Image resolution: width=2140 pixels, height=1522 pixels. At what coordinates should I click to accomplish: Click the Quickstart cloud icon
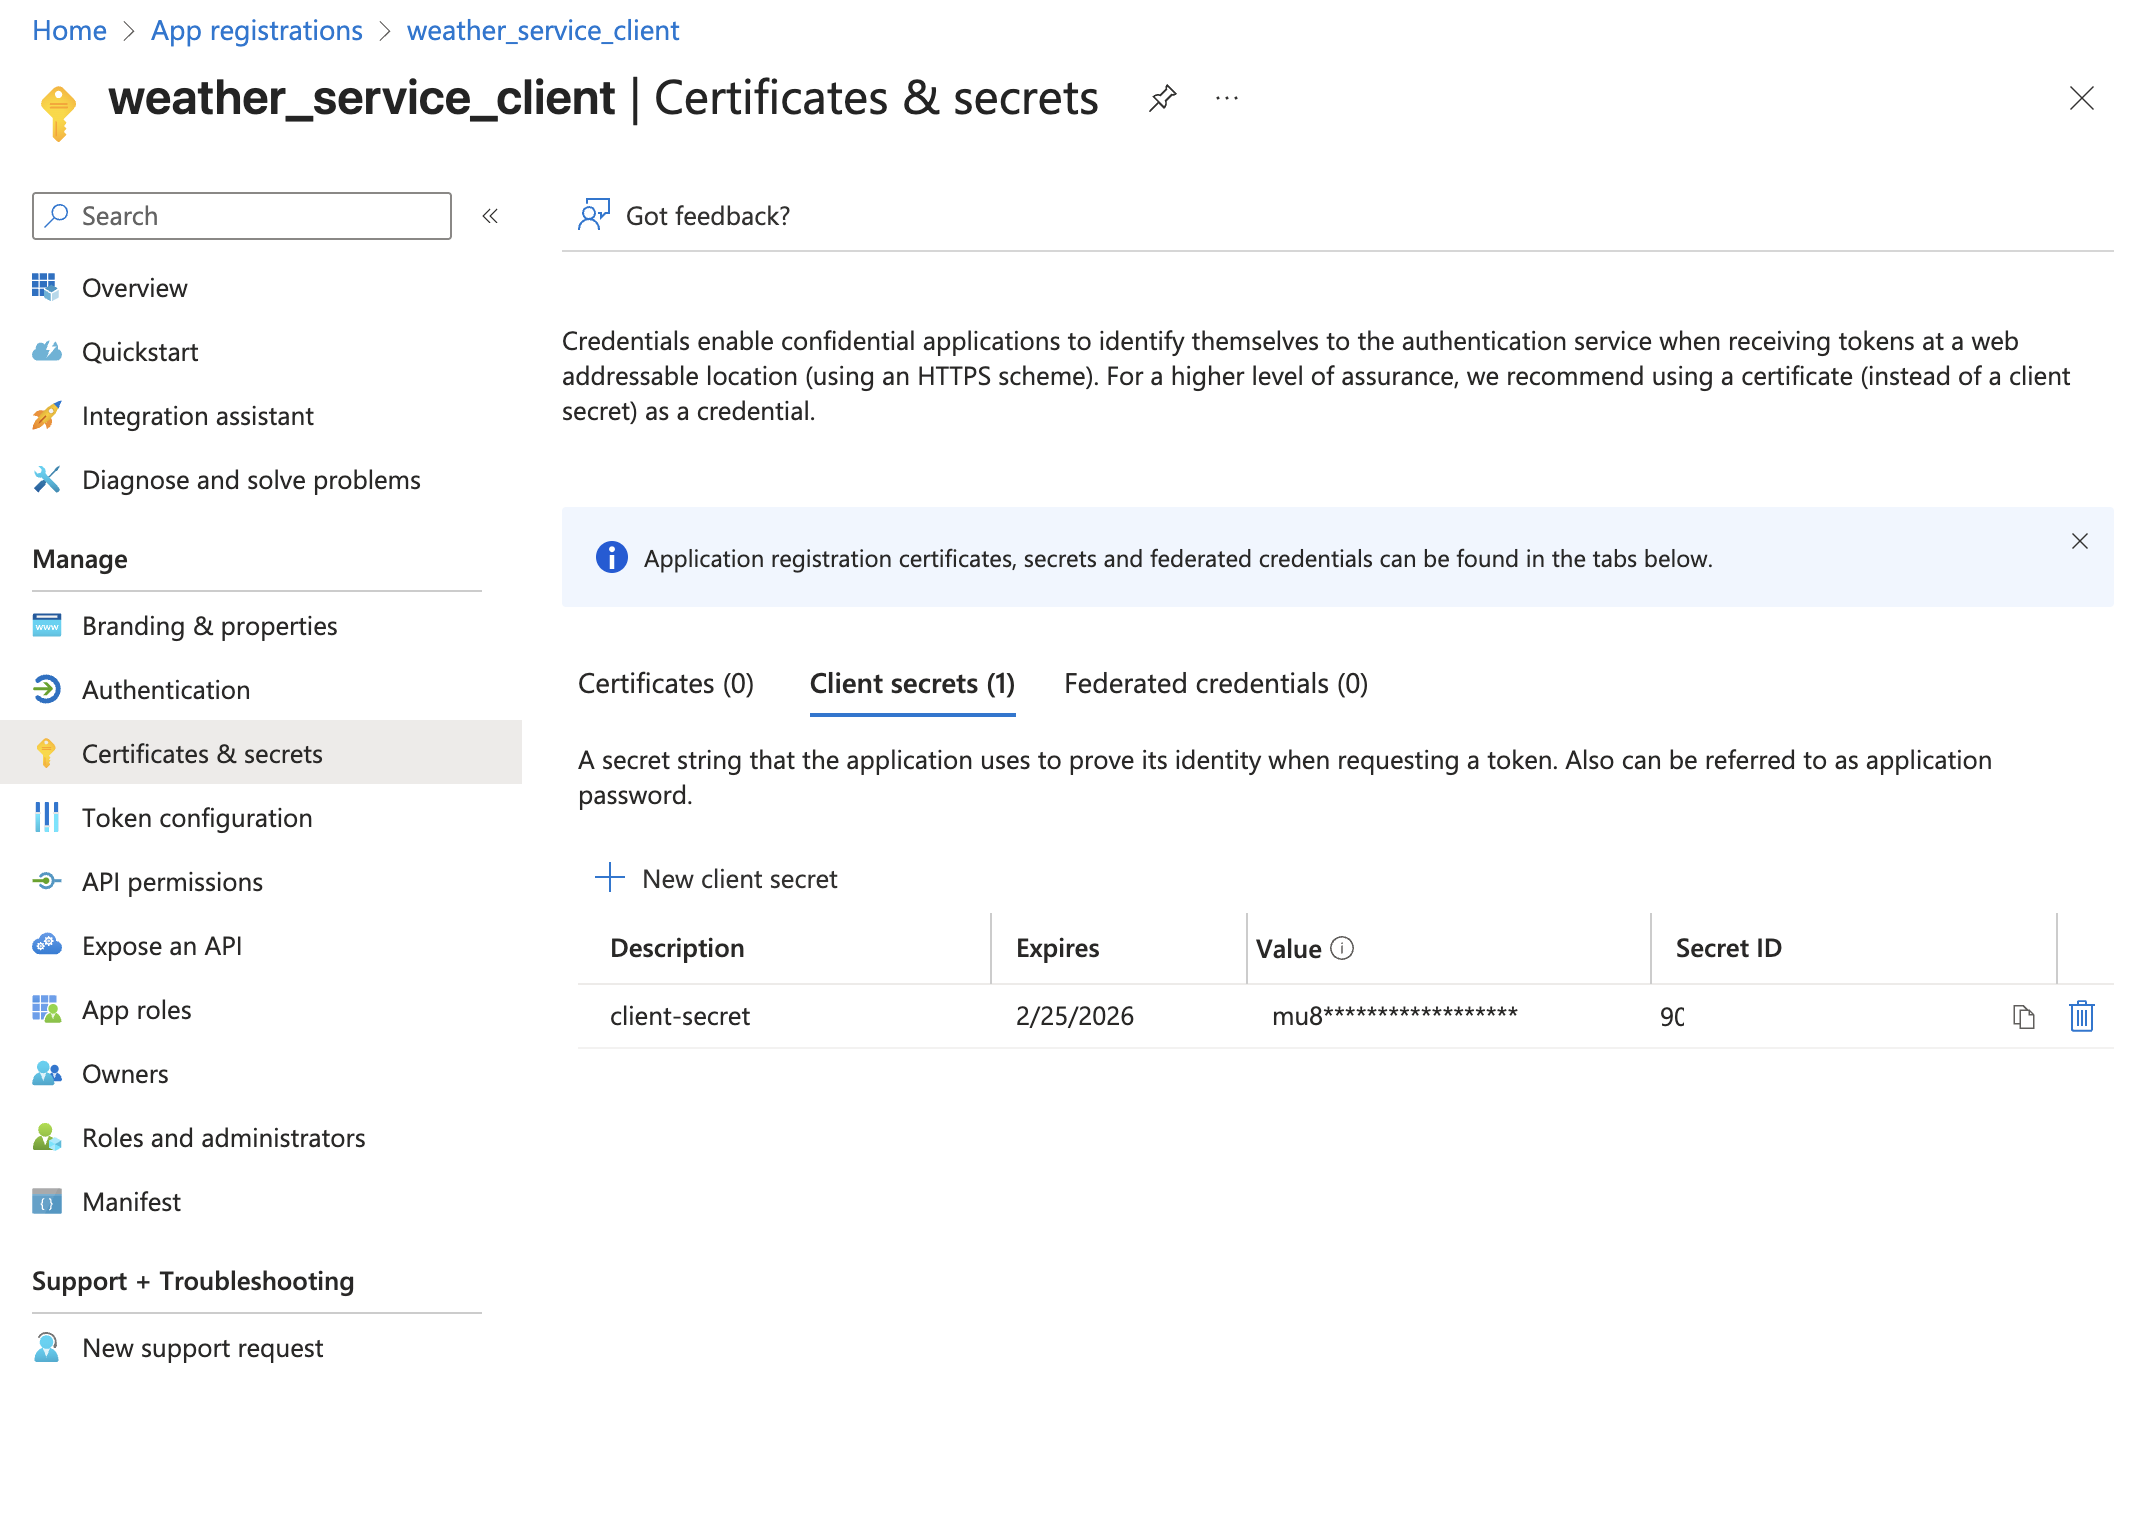46,351
